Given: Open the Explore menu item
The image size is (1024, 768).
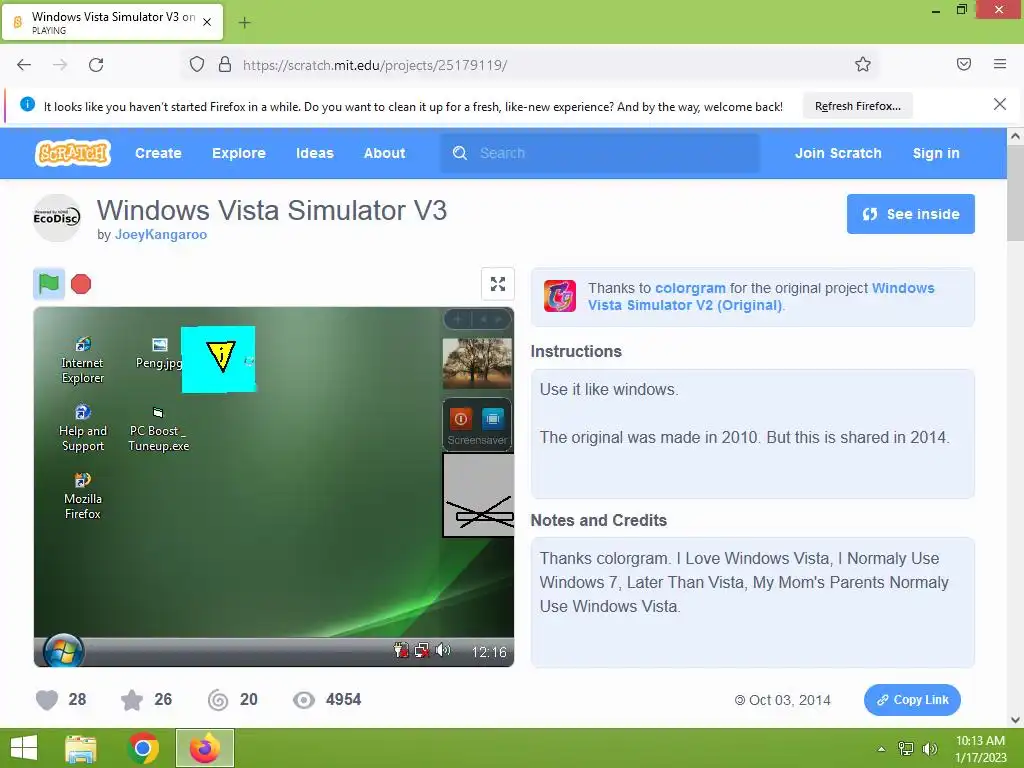Looking at the screenshot, I should coord(239,153).
